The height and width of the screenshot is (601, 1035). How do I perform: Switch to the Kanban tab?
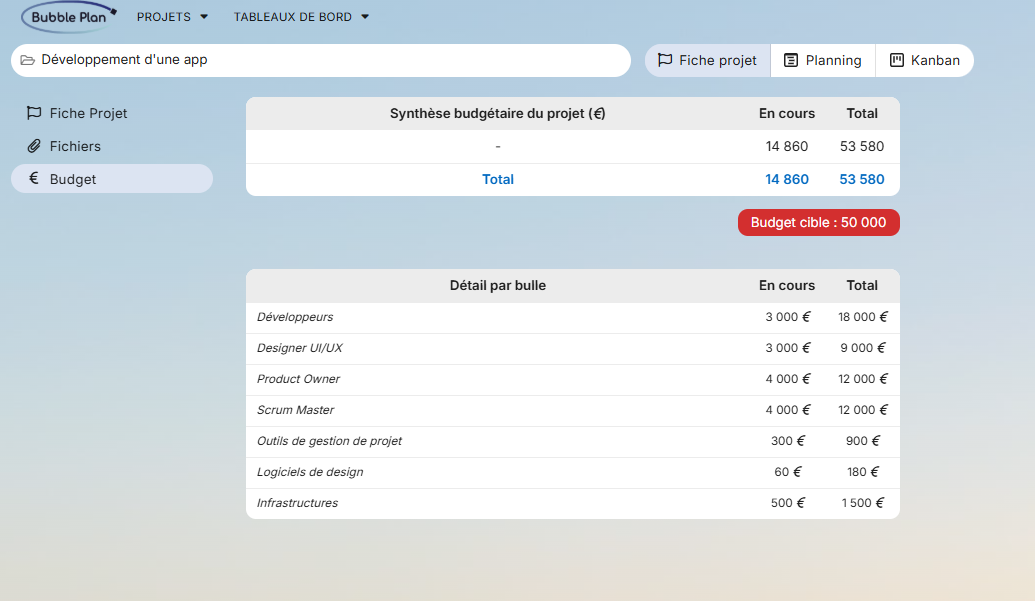pos(925,61)
